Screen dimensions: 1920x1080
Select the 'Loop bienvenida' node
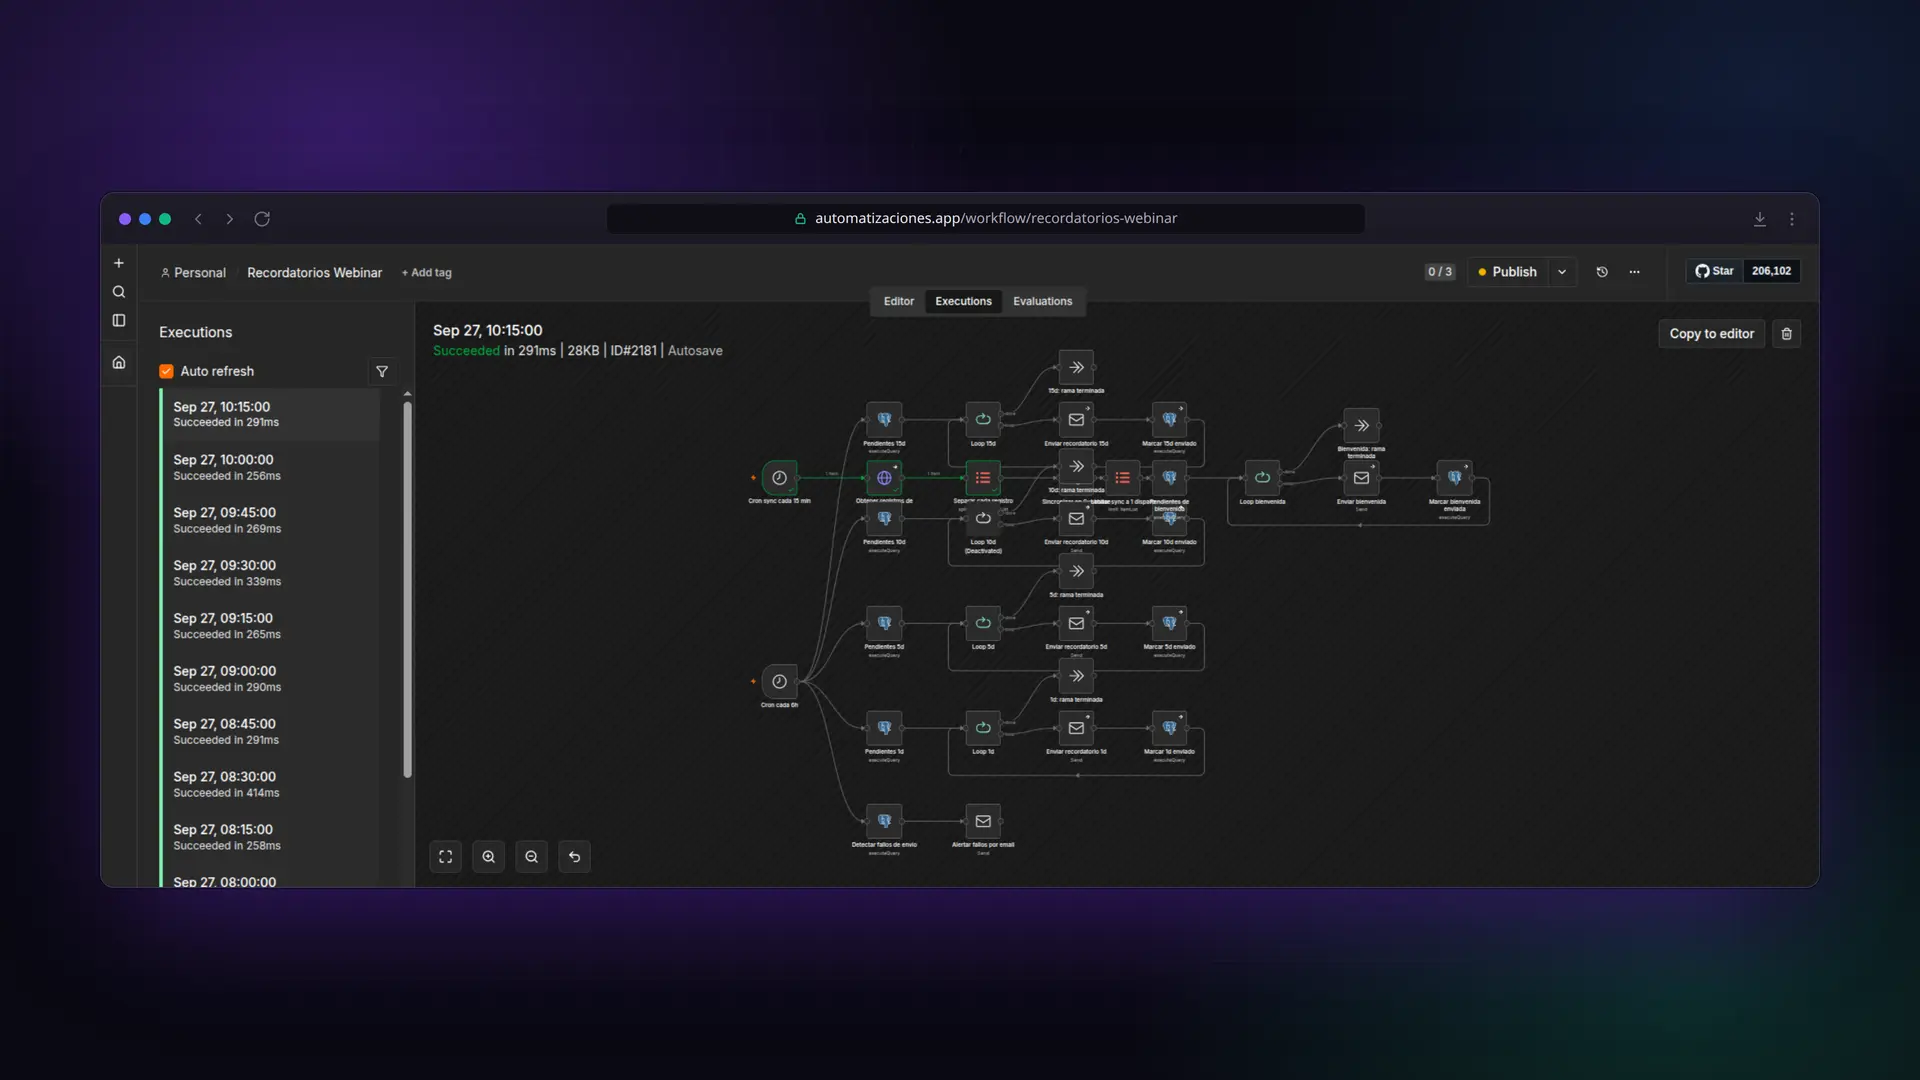(1262, 478)
